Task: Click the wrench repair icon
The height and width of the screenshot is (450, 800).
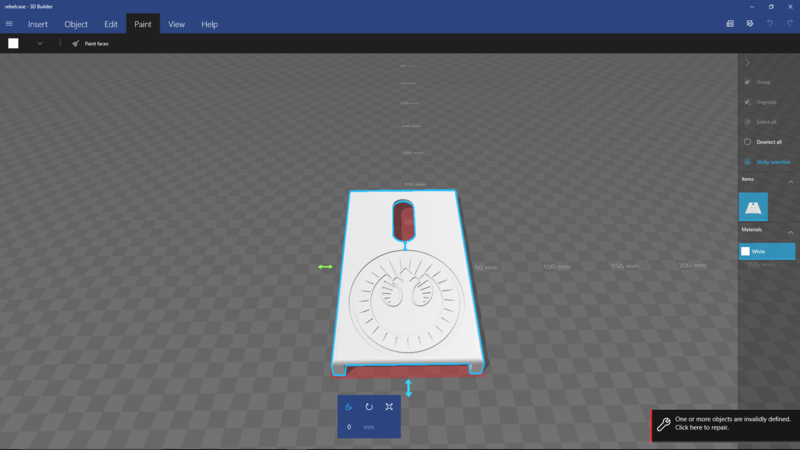Action: click(663, 424)
